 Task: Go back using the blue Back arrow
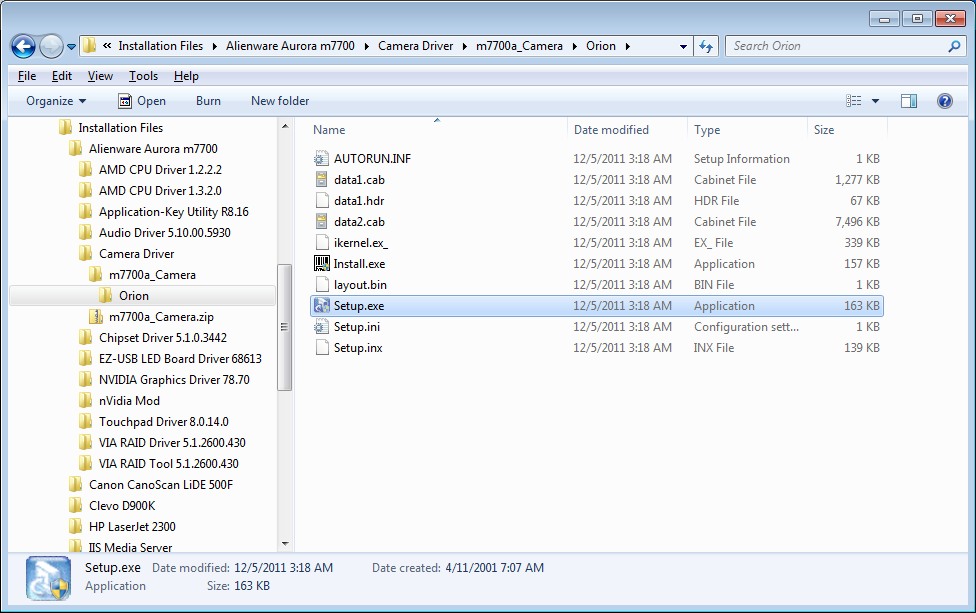pos(24,46)
